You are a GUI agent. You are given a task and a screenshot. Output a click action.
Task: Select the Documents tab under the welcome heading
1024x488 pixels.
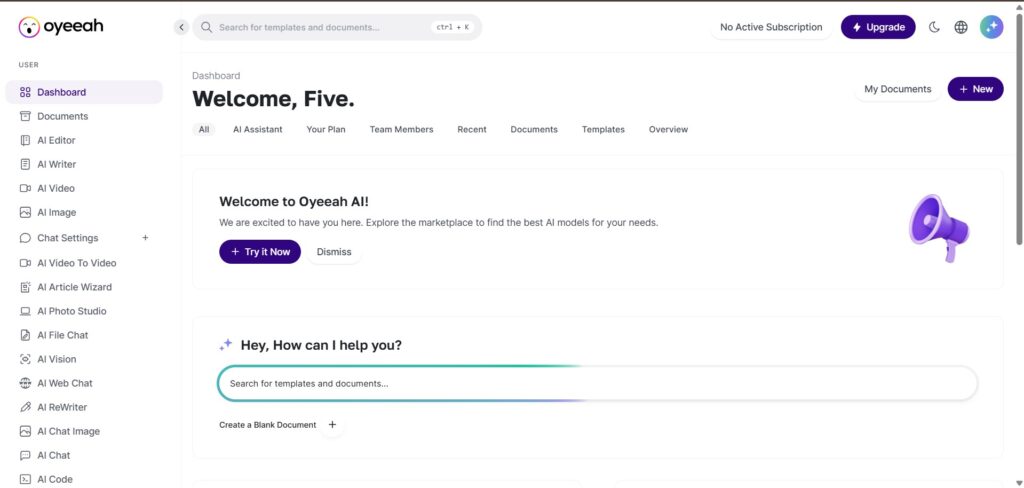pyautogui.click(x=534, y=129)
